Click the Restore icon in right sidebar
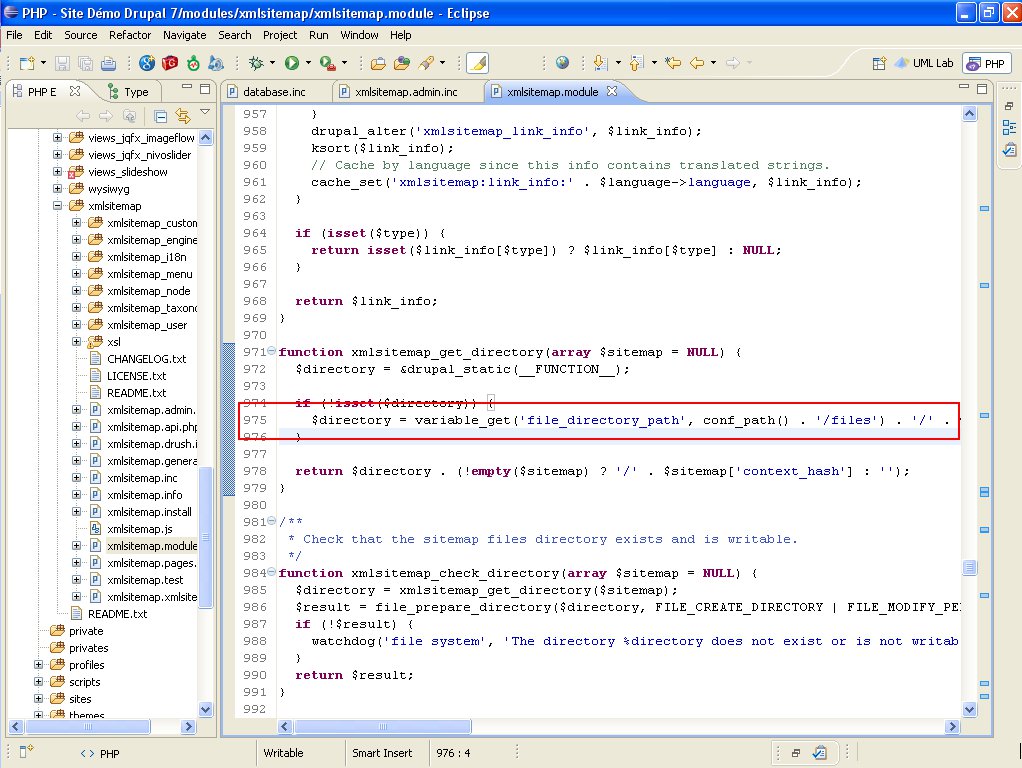 1009,106
